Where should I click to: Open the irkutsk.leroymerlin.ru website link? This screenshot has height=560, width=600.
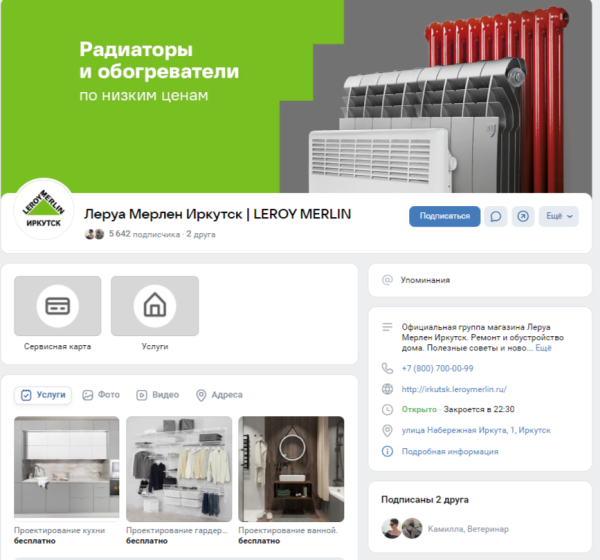tap(454, 389)
